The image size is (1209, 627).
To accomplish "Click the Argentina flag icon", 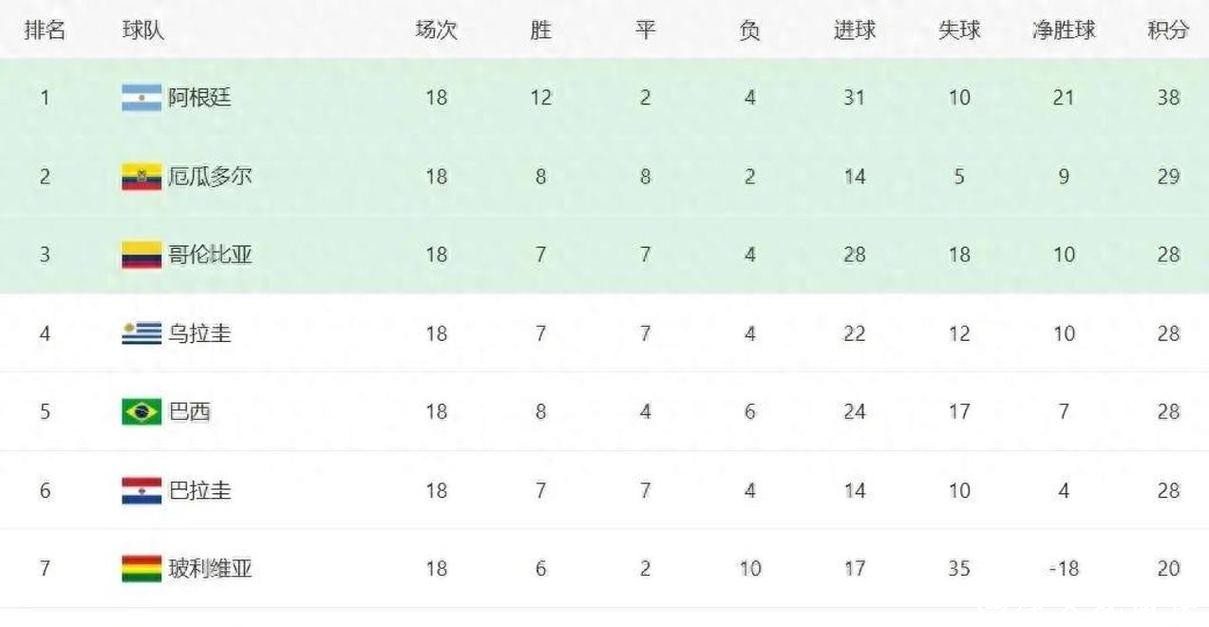I will point(141,98).
